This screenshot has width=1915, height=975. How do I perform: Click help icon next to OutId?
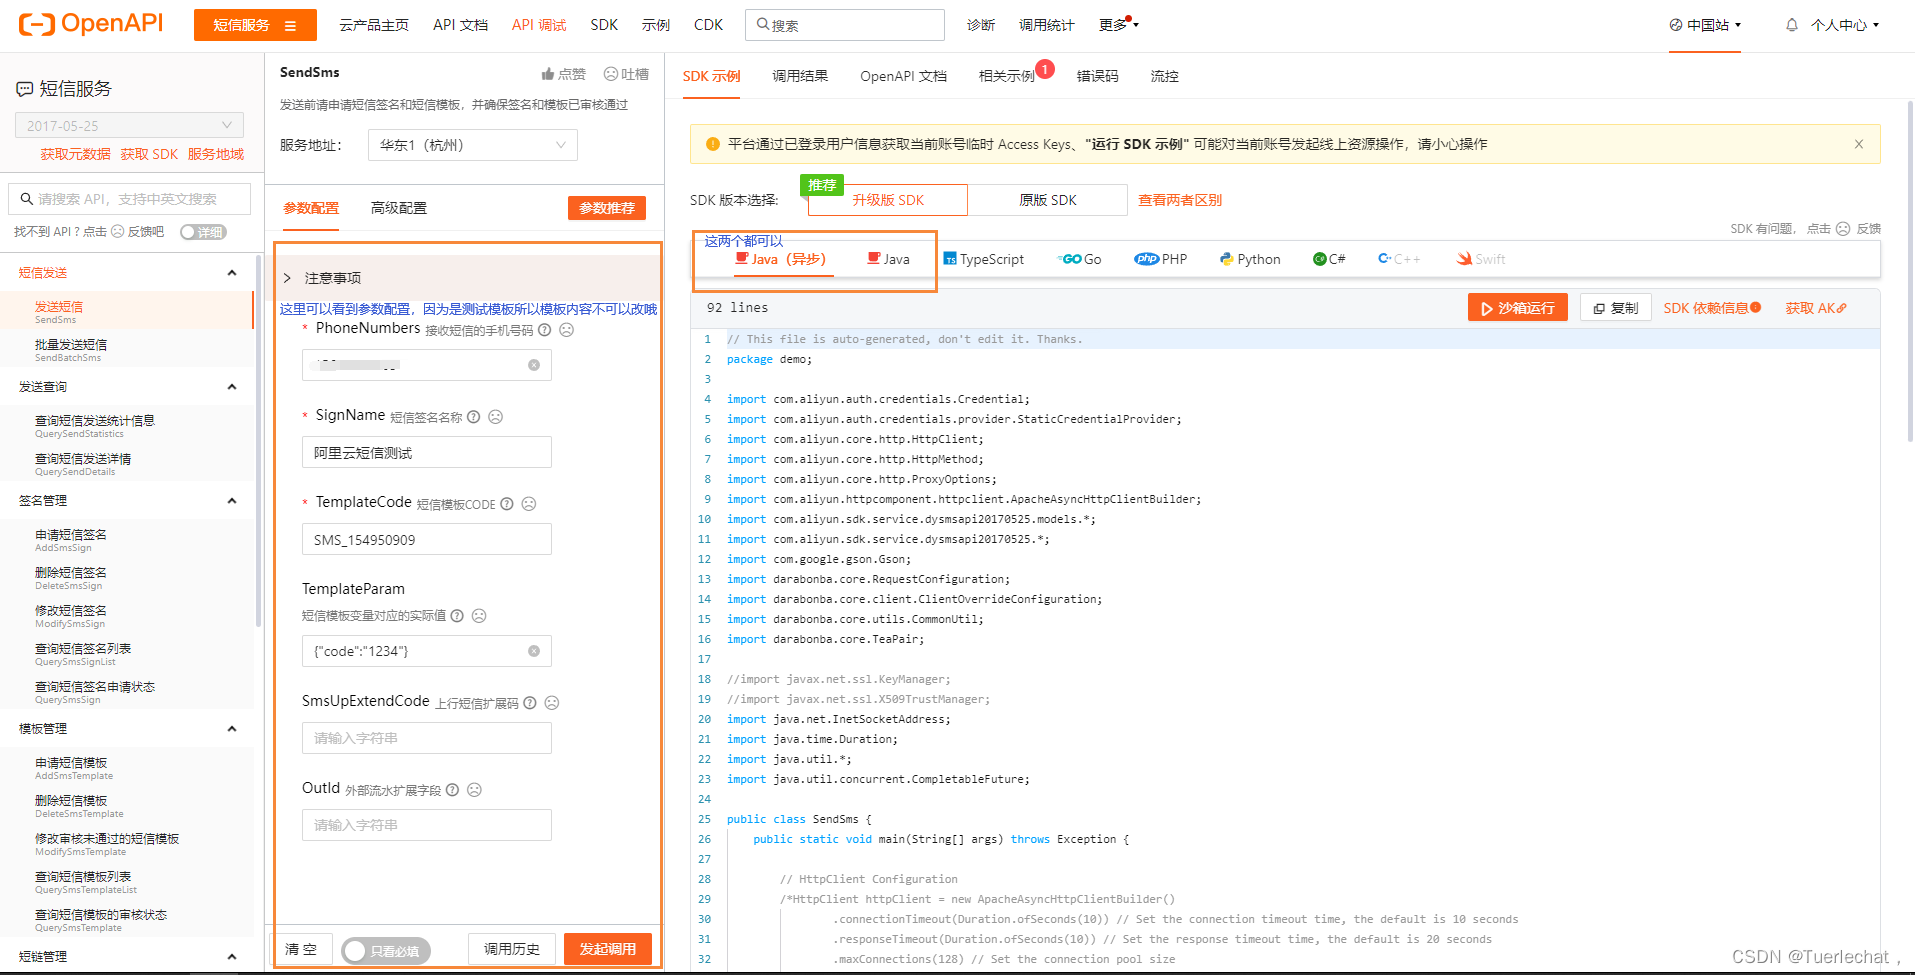point(452,790)
